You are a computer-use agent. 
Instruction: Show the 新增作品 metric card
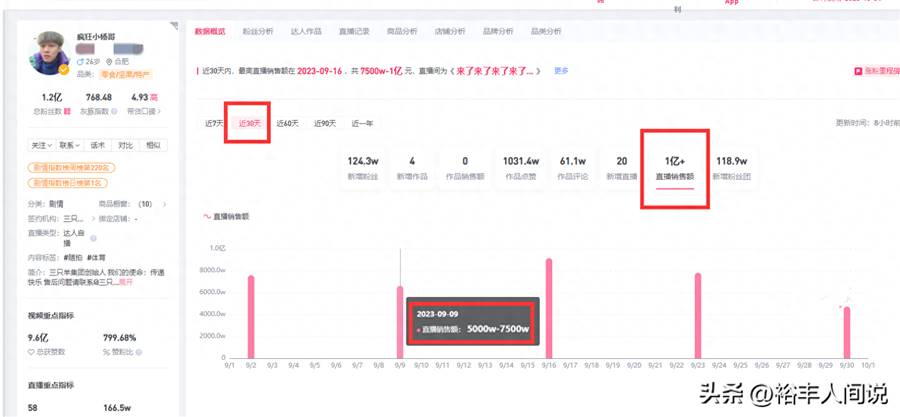tap(412, 169)
